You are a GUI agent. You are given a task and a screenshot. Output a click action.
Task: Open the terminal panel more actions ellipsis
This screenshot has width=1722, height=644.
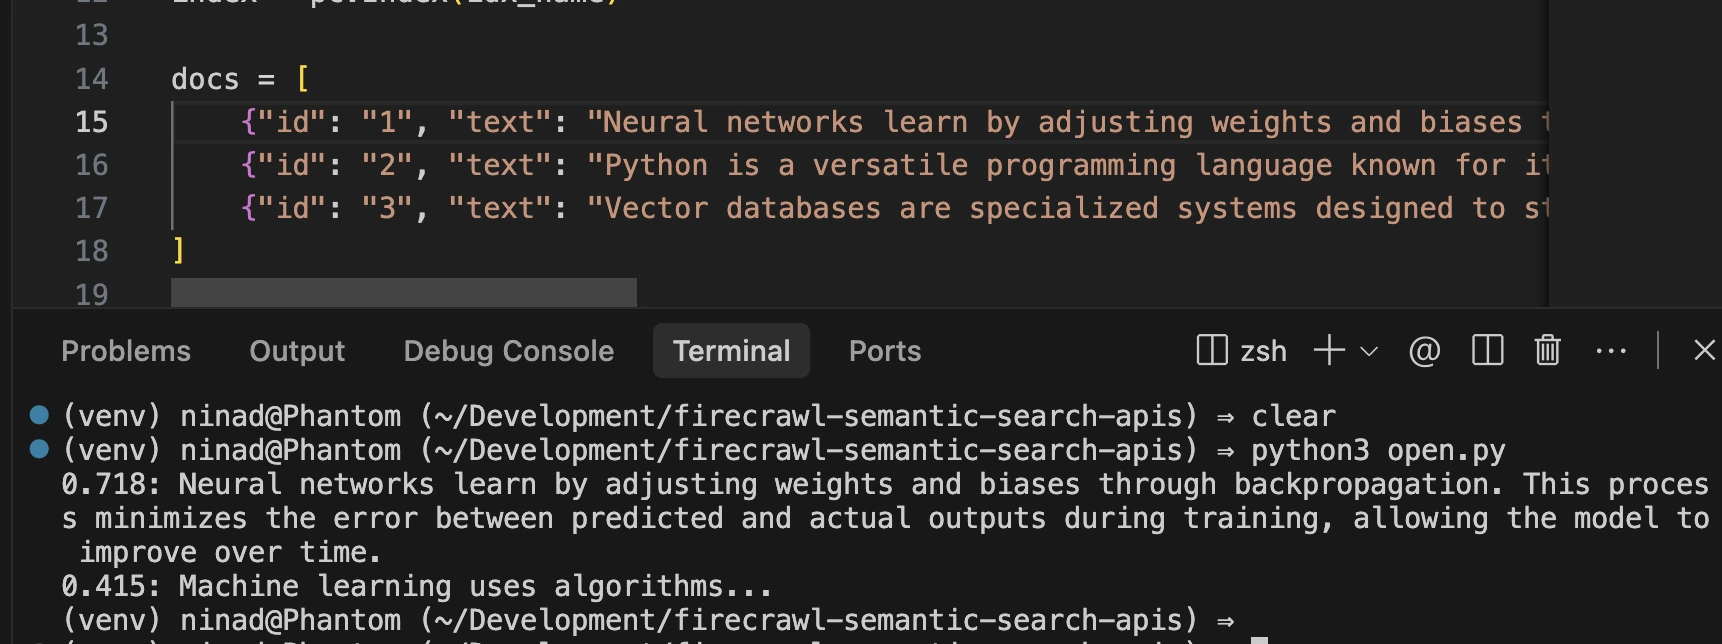click(1610, 351)
